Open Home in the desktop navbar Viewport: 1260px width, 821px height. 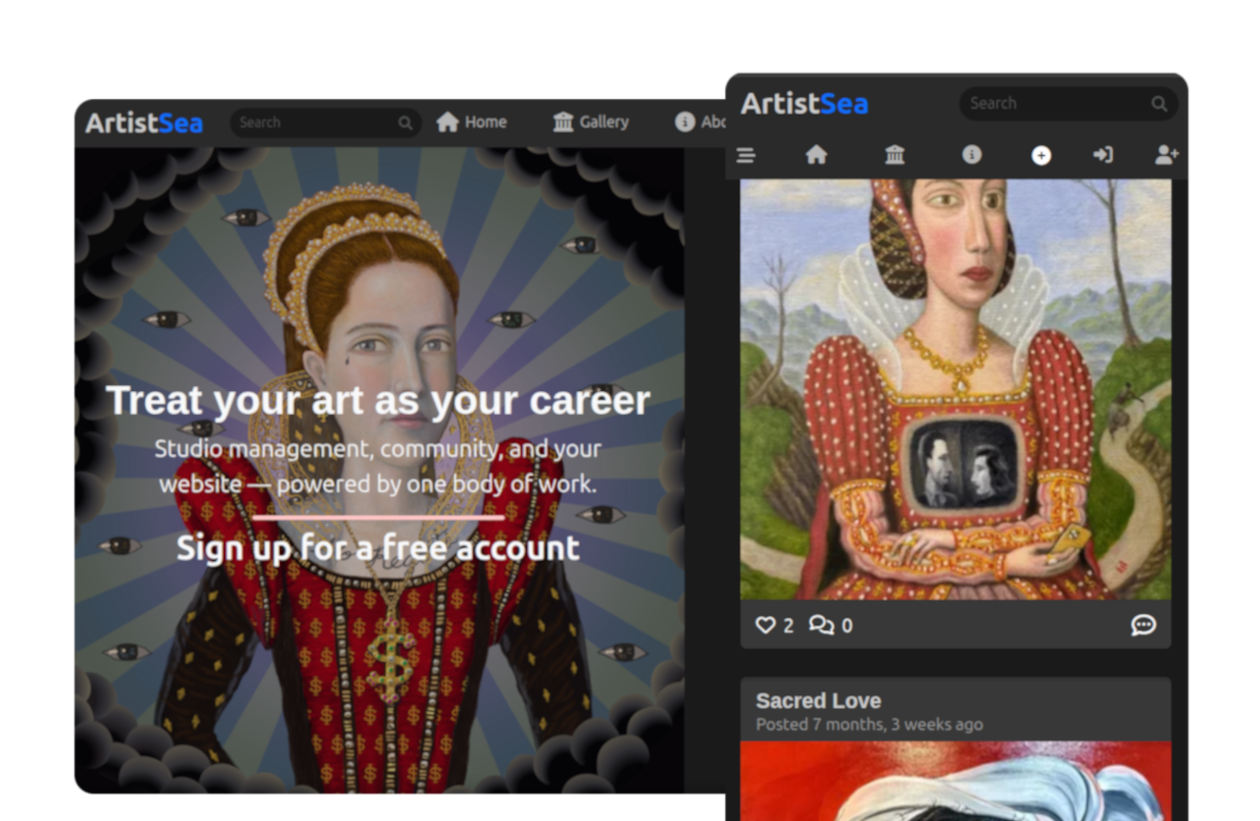472,122
